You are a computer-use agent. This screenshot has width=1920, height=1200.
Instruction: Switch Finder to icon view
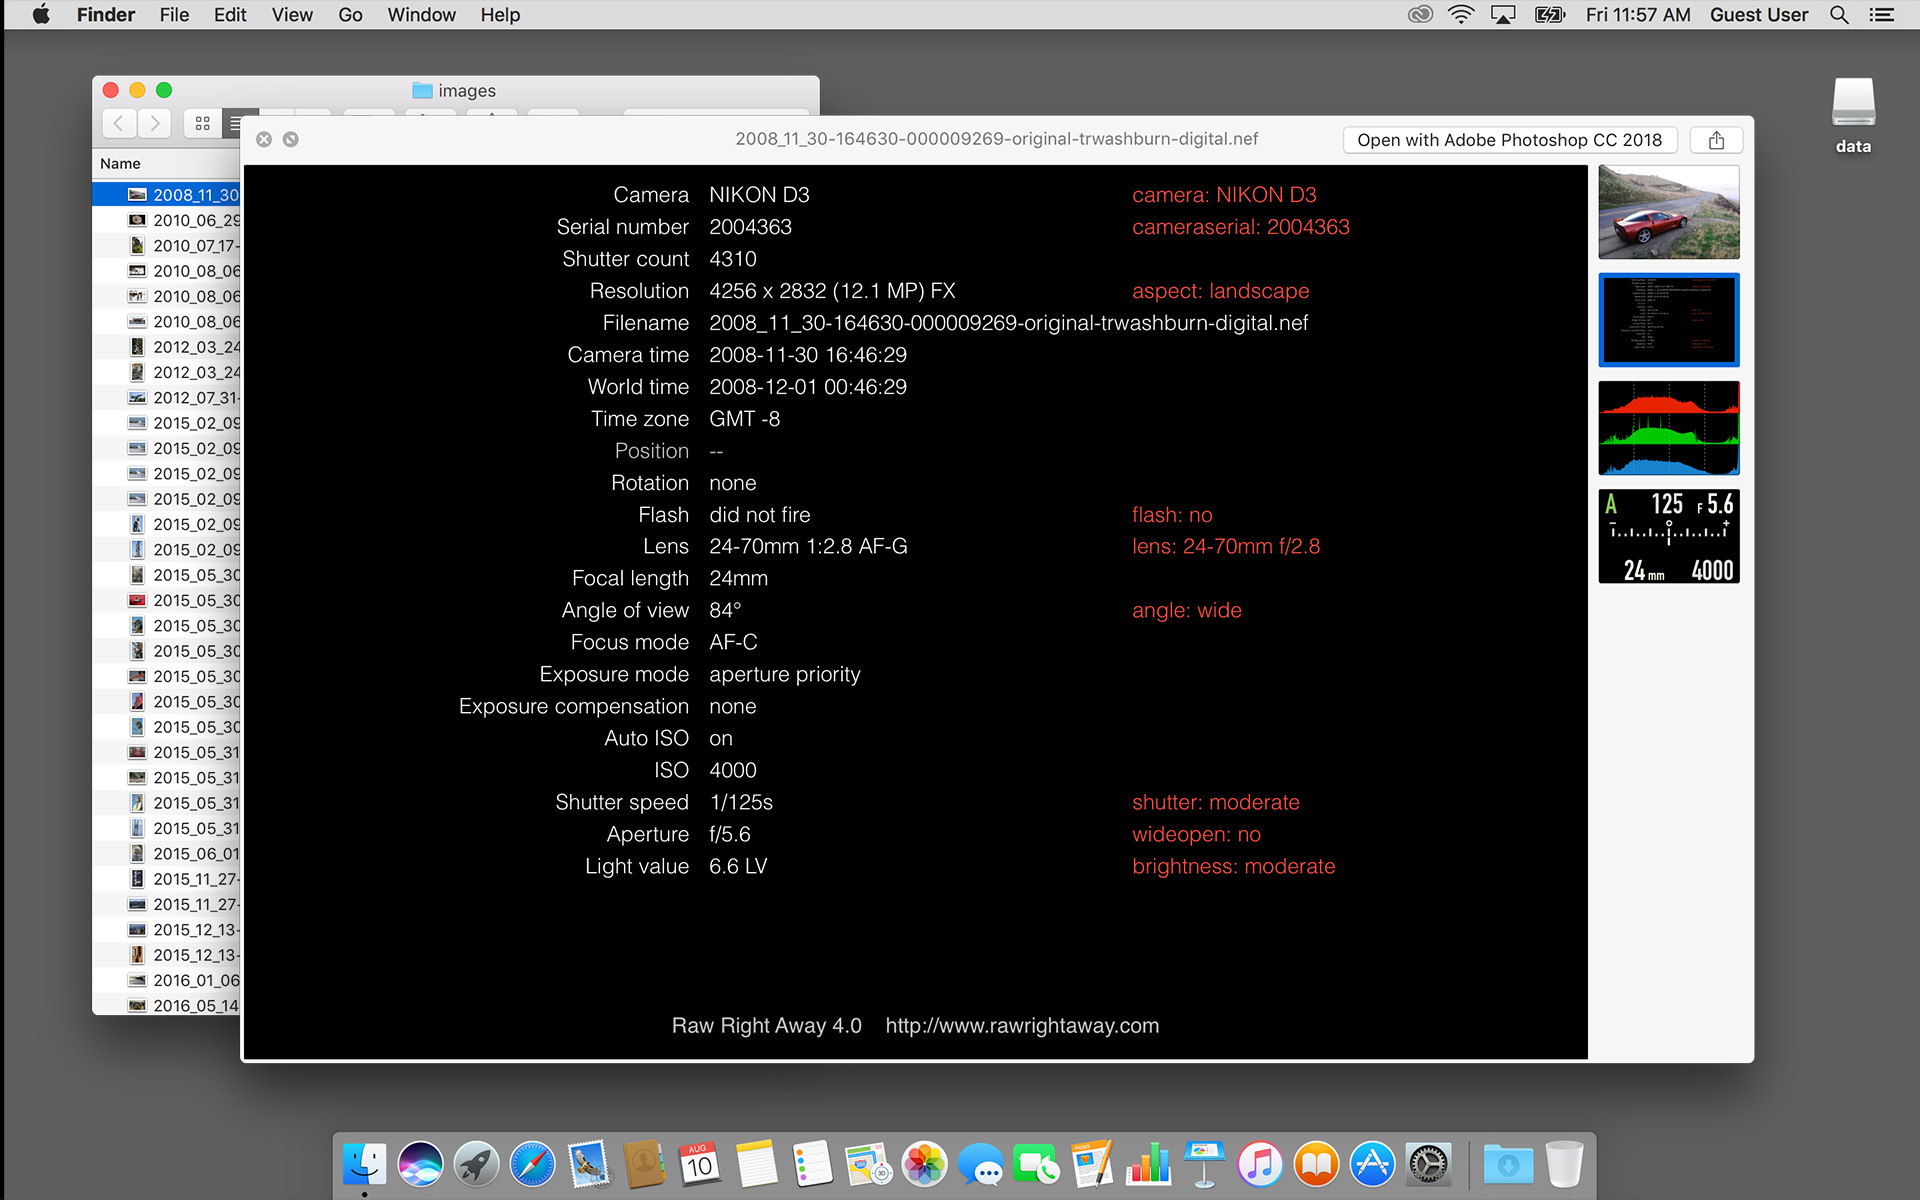[x=203, y=123]
